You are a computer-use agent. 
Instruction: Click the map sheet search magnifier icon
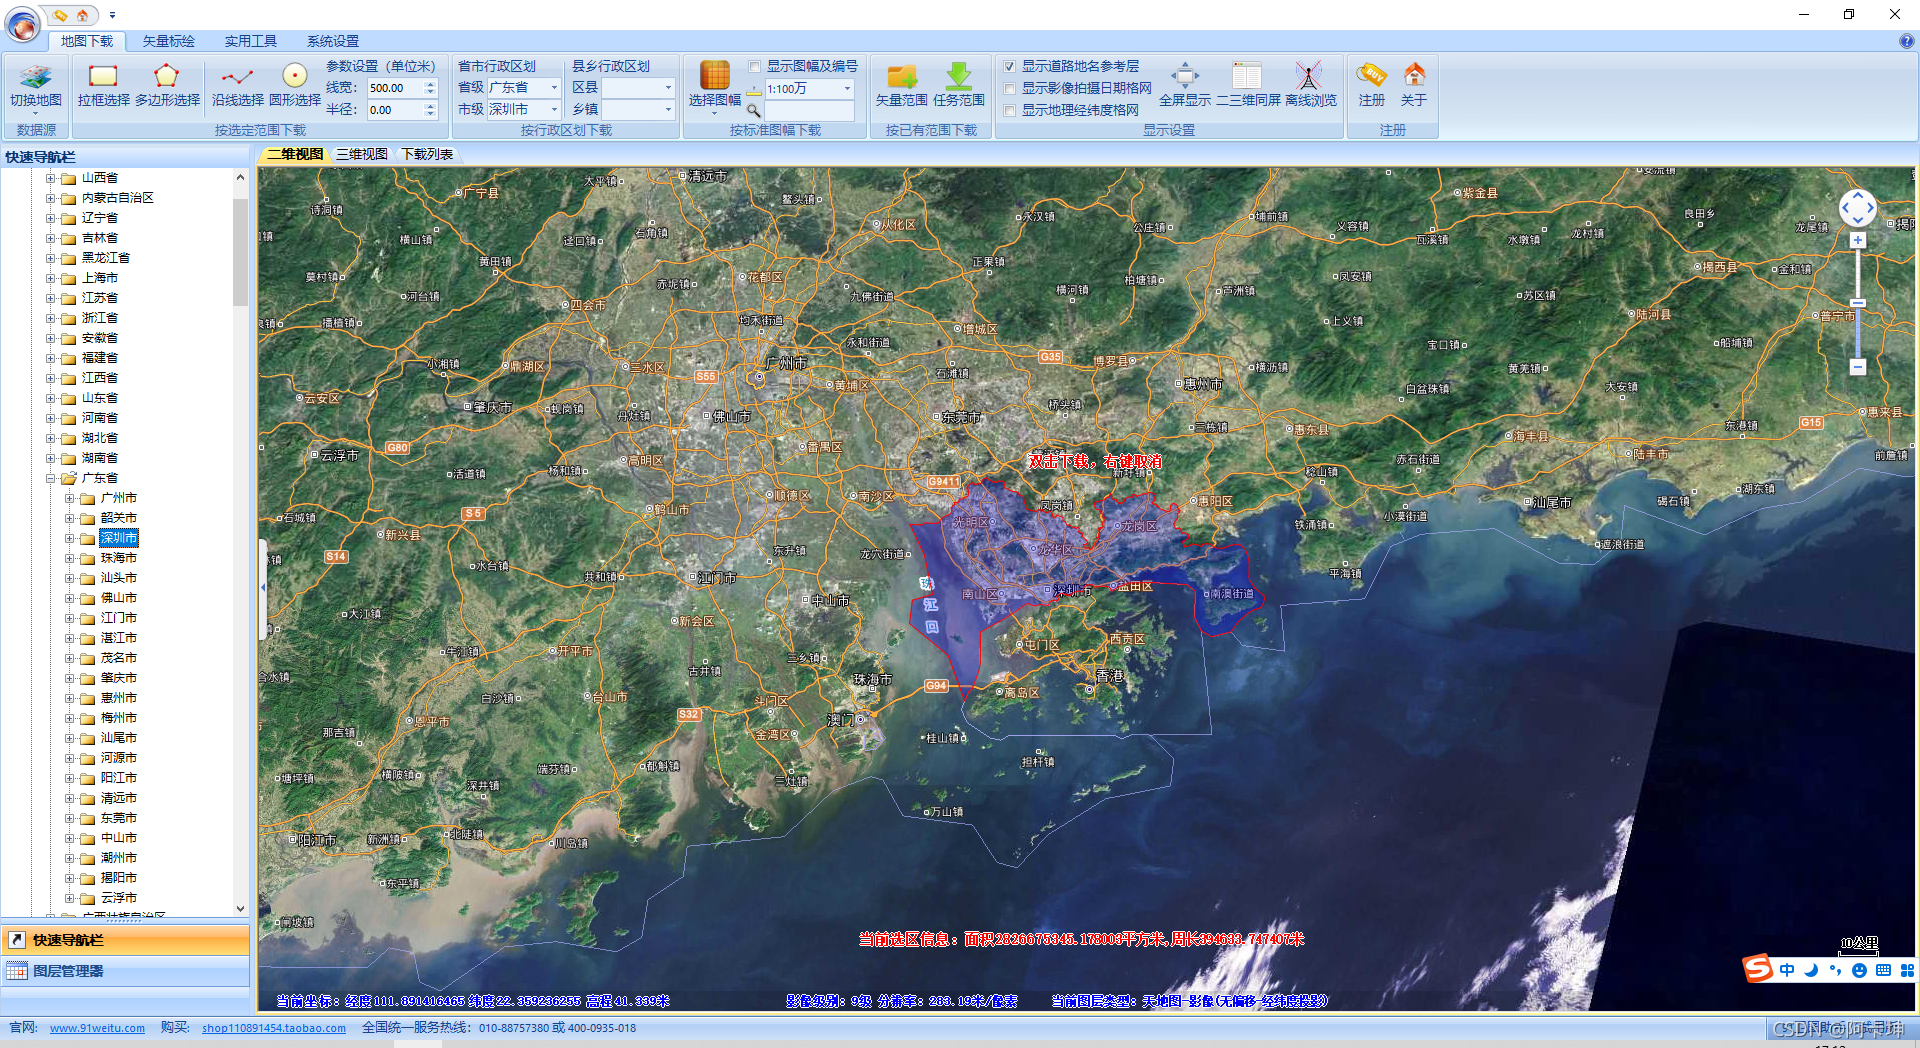(x=754, y=111)
